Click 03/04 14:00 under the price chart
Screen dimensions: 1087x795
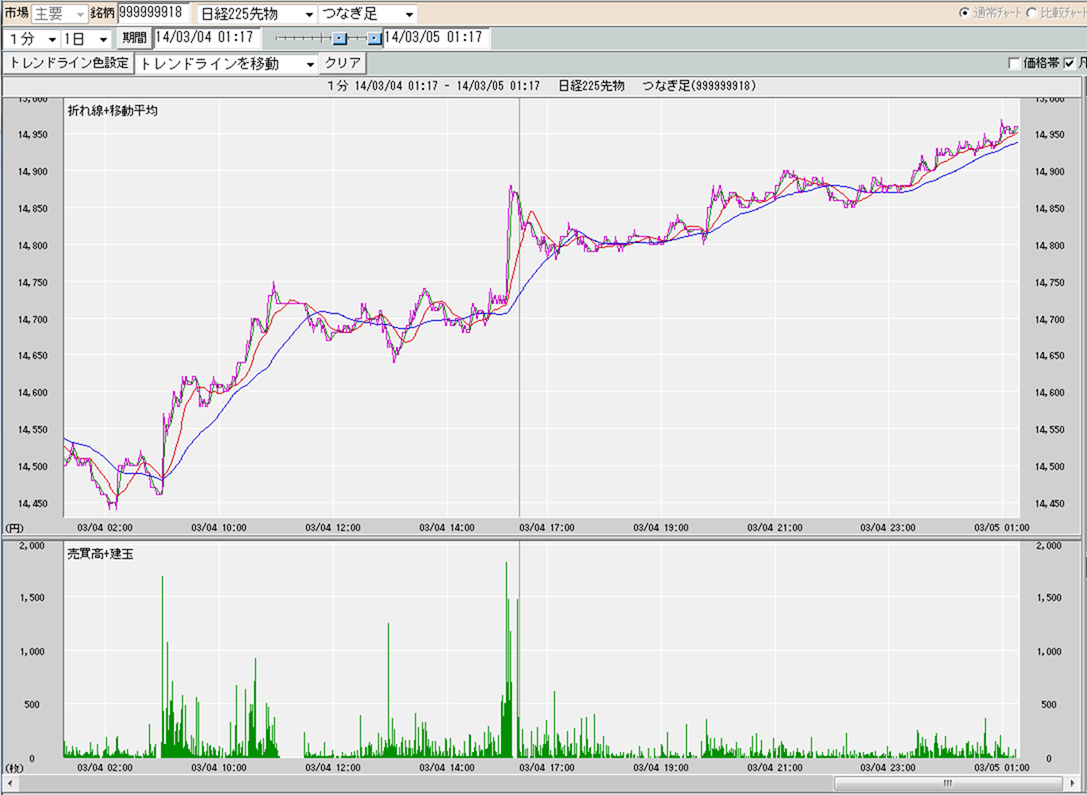pyautogui.click(x=447, y=527)
